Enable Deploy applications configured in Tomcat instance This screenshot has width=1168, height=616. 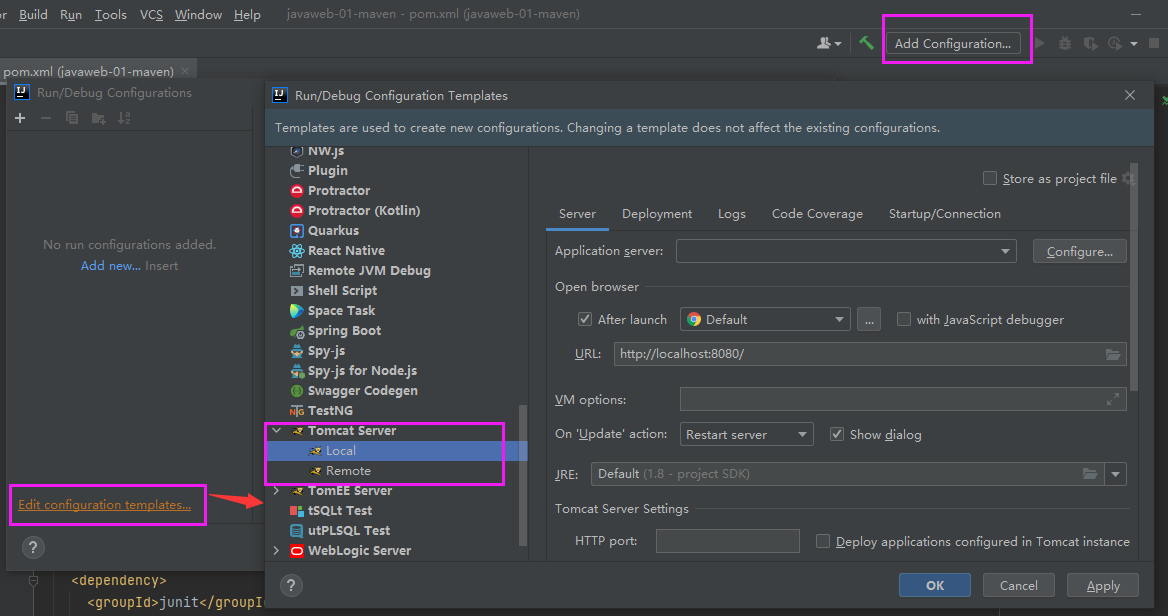(823, 542)
